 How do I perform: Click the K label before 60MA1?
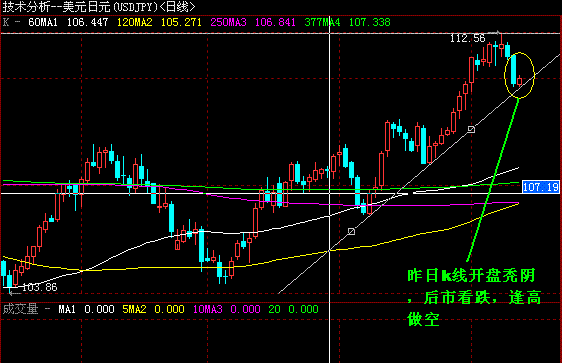pyautogui.click(x=6, y=23)
